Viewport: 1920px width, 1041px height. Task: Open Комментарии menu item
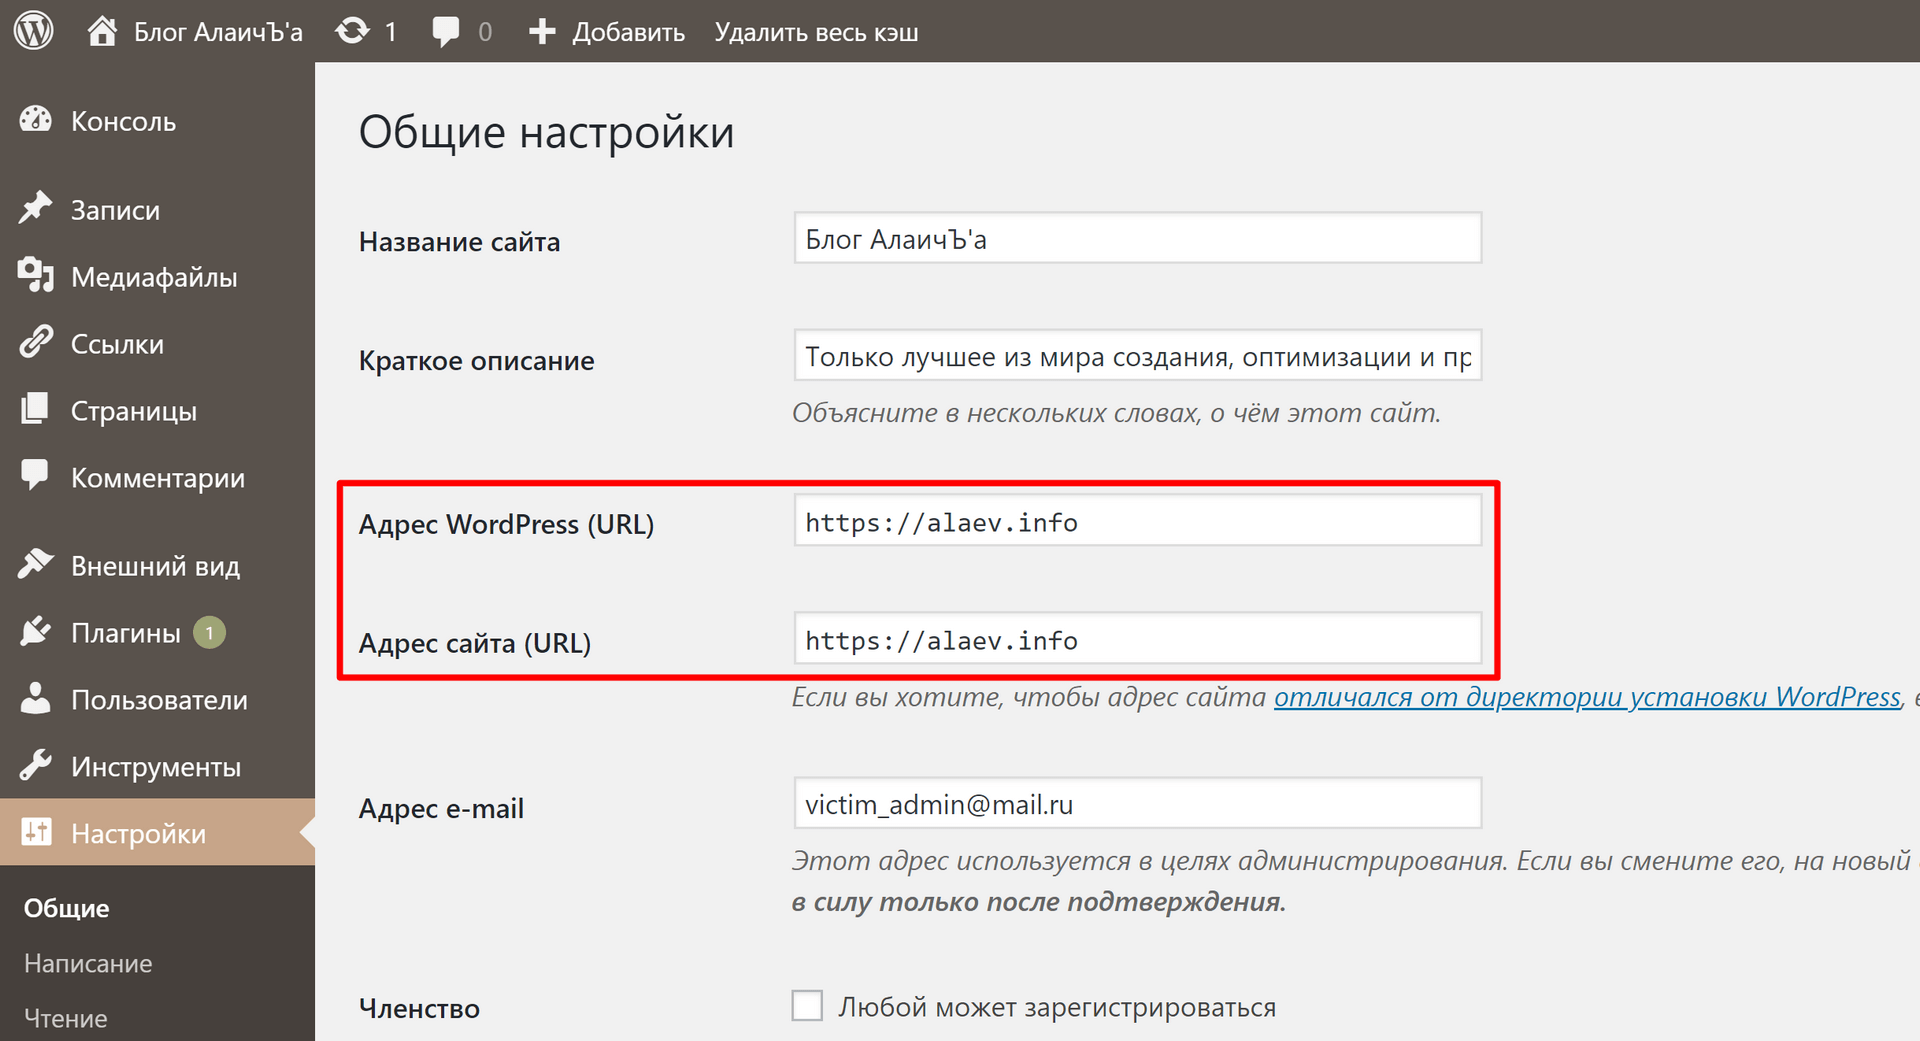(x=157, y=478)
